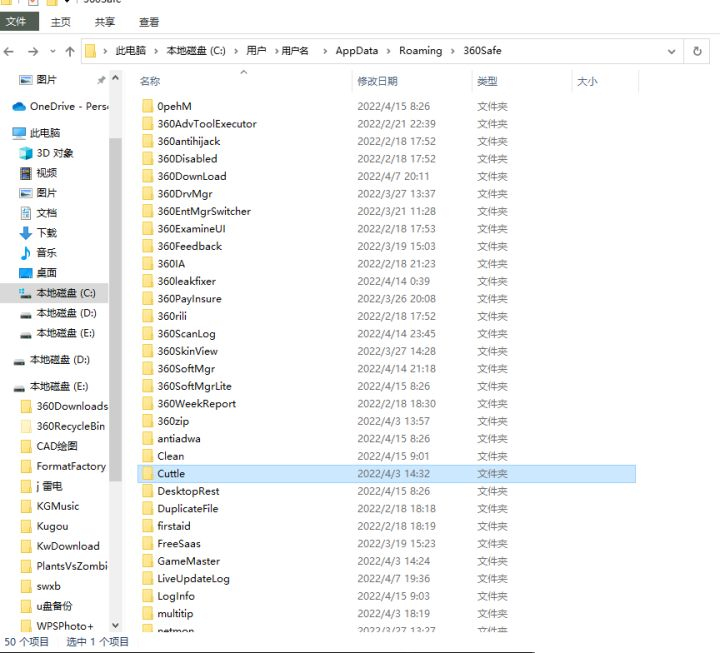Click the sidebar scrollbar up arrow
Image resolution: width=720 pixels, height=653 pixels.
116,79
